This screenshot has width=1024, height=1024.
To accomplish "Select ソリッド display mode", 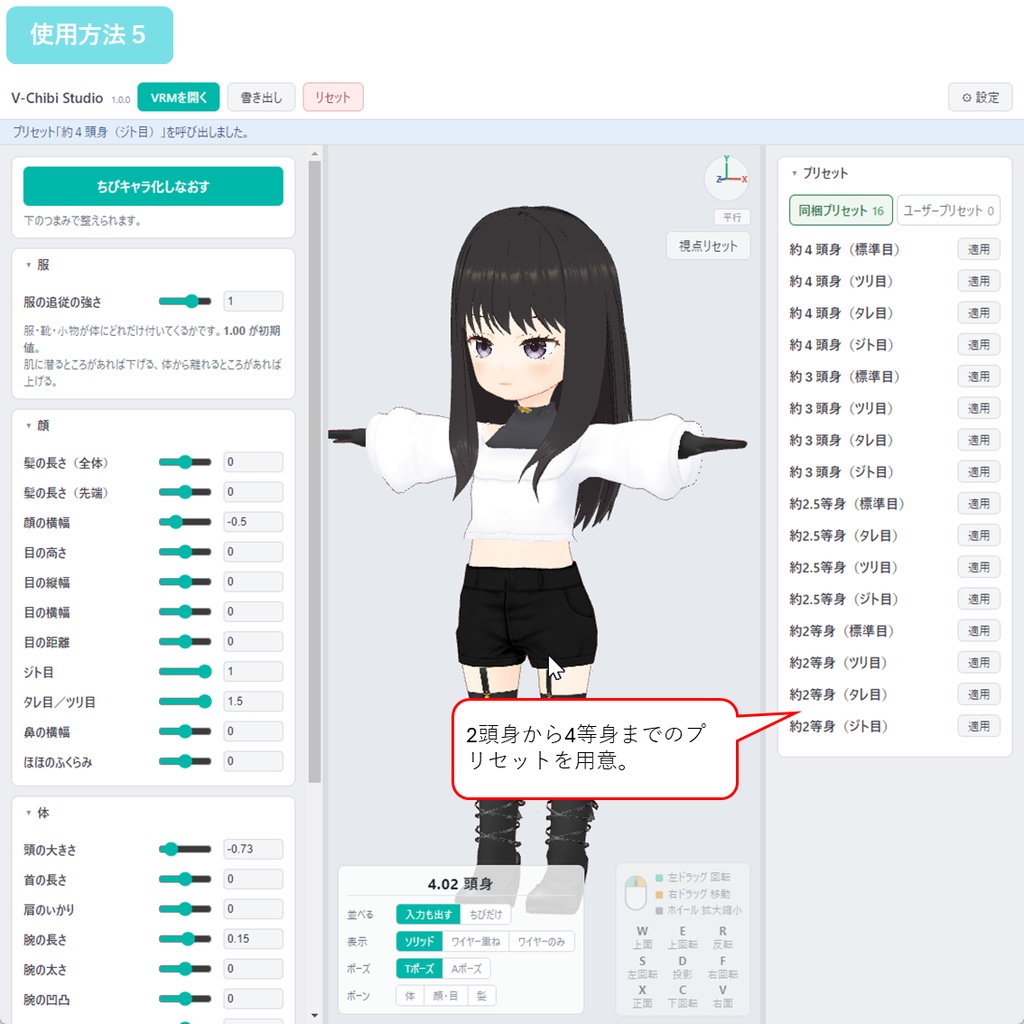I will click(x=419, y=941).
